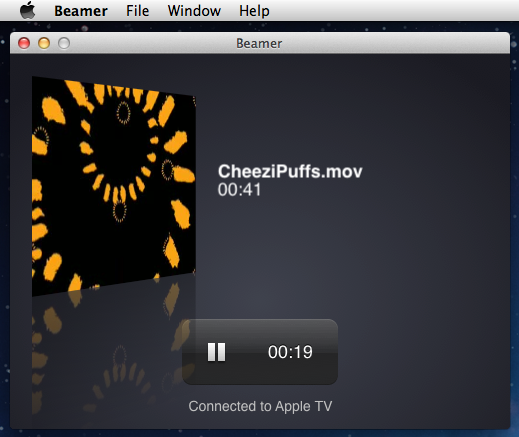Image resolution: width=519 pixels, height=437 pixels.
Task: Click the Beamer window title text
Action: click(259, 43)
